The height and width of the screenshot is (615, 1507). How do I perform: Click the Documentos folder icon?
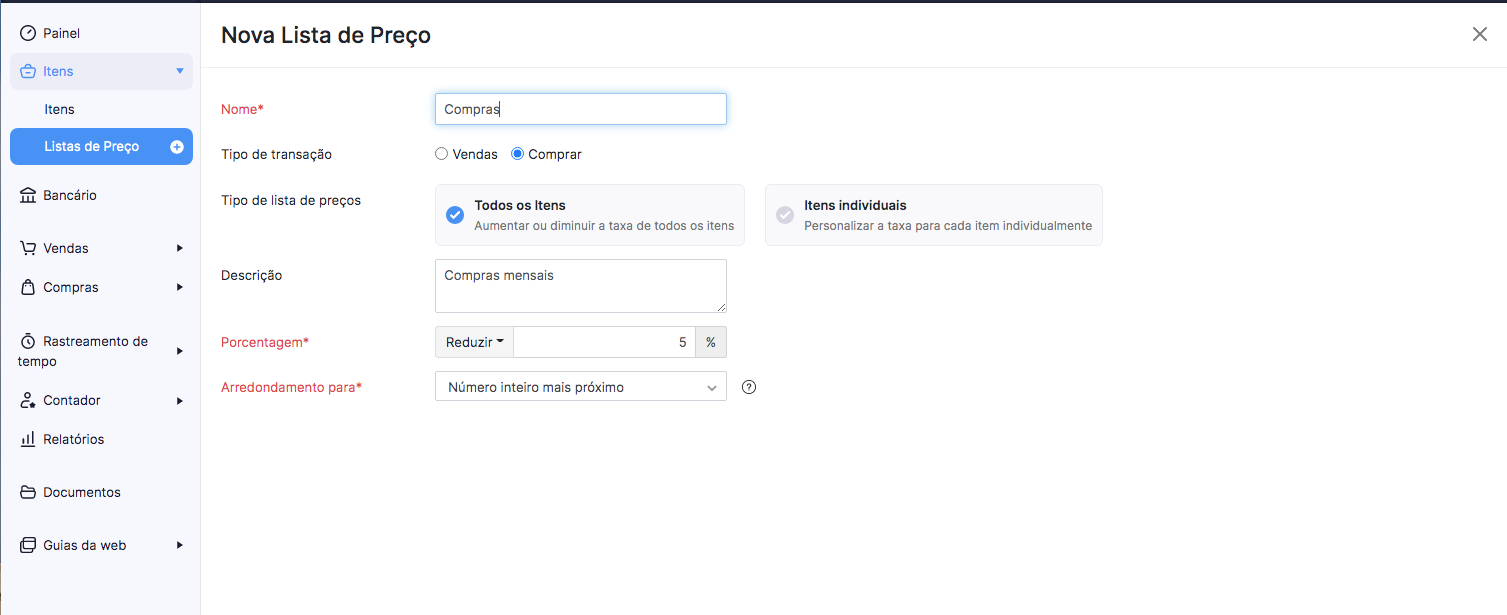coord(28,492)
